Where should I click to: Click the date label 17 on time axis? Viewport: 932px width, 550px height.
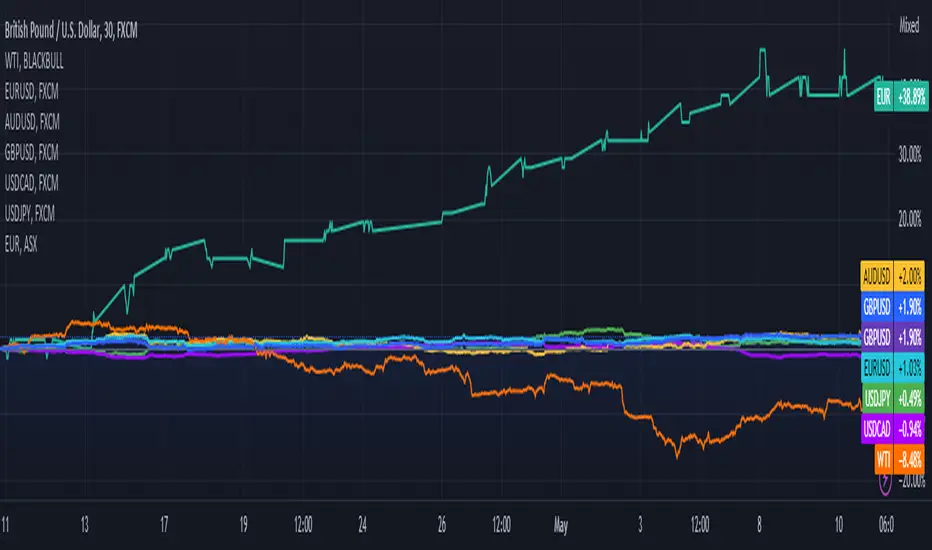pyautogui.click(x=164, y=525)
